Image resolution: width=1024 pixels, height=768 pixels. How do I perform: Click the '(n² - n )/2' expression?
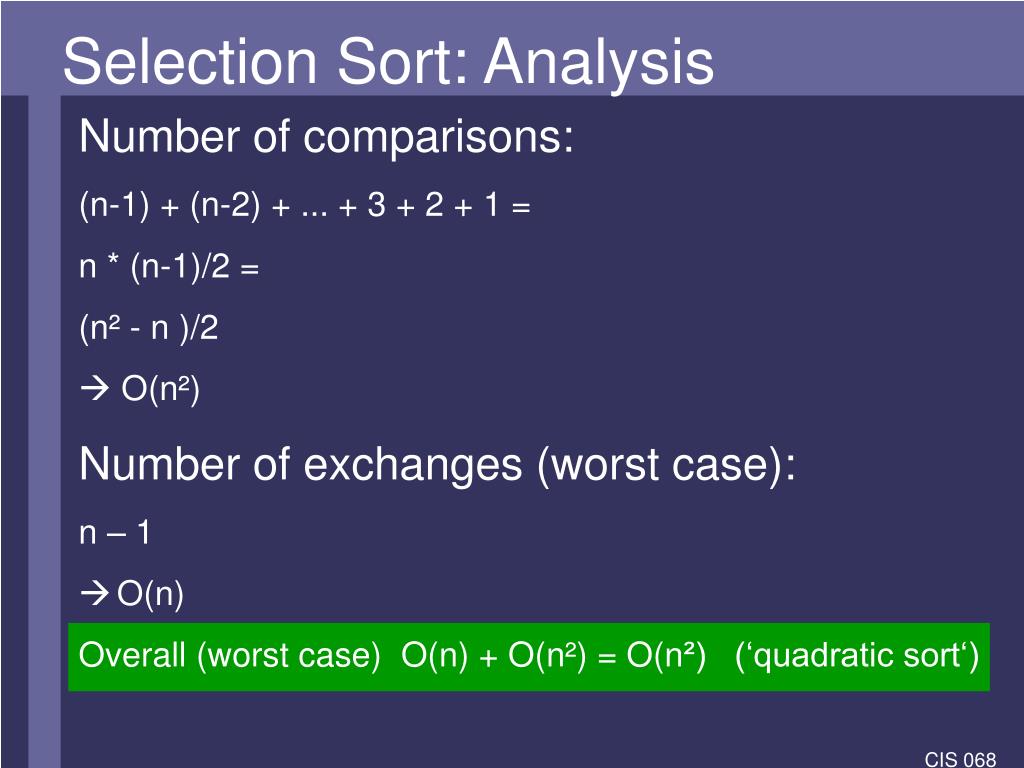(149, 327)
